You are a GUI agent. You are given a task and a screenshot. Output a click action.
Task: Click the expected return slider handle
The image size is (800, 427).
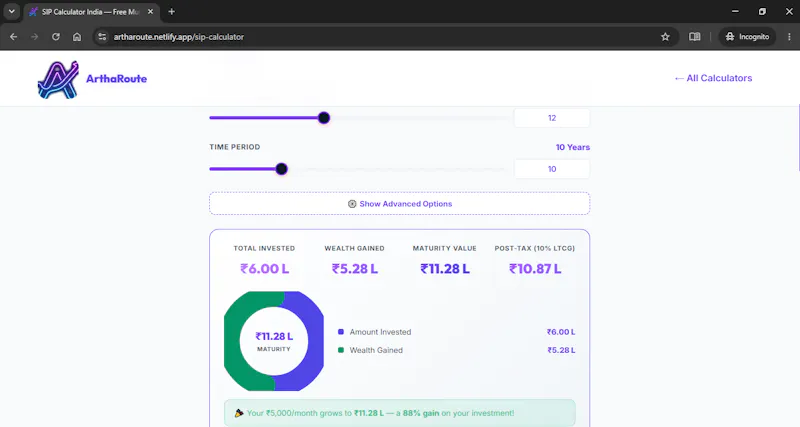click(324, 118)
